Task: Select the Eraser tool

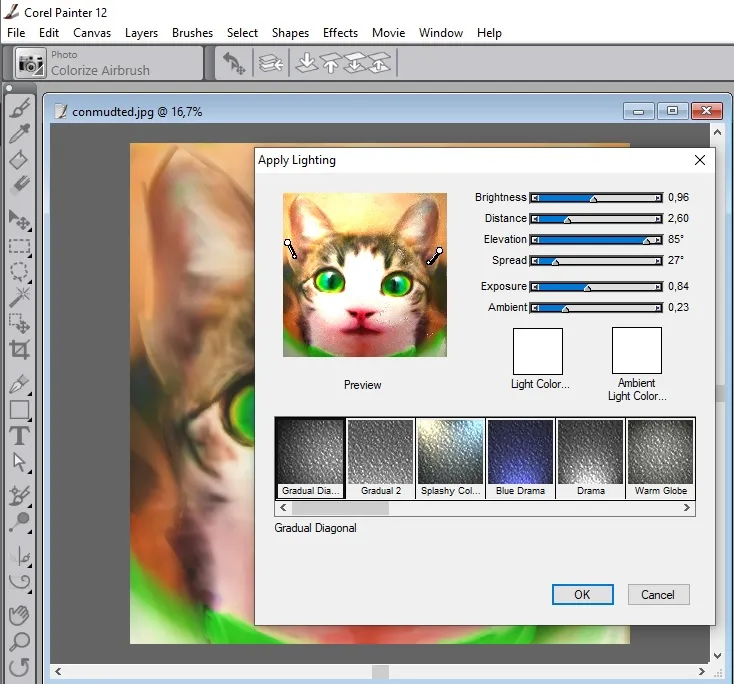Action: [19, 185]
